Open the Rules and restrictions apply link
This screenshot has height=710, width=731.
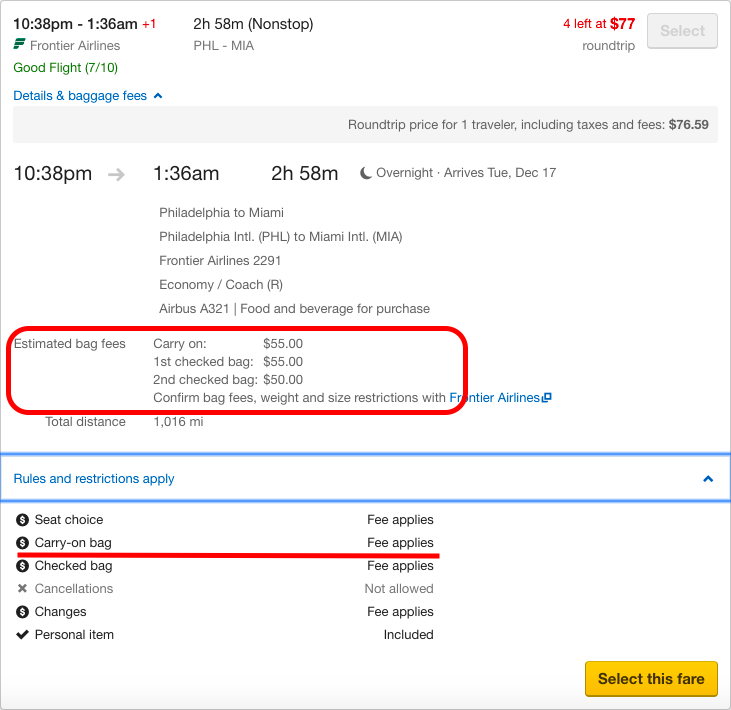point(94,479)
